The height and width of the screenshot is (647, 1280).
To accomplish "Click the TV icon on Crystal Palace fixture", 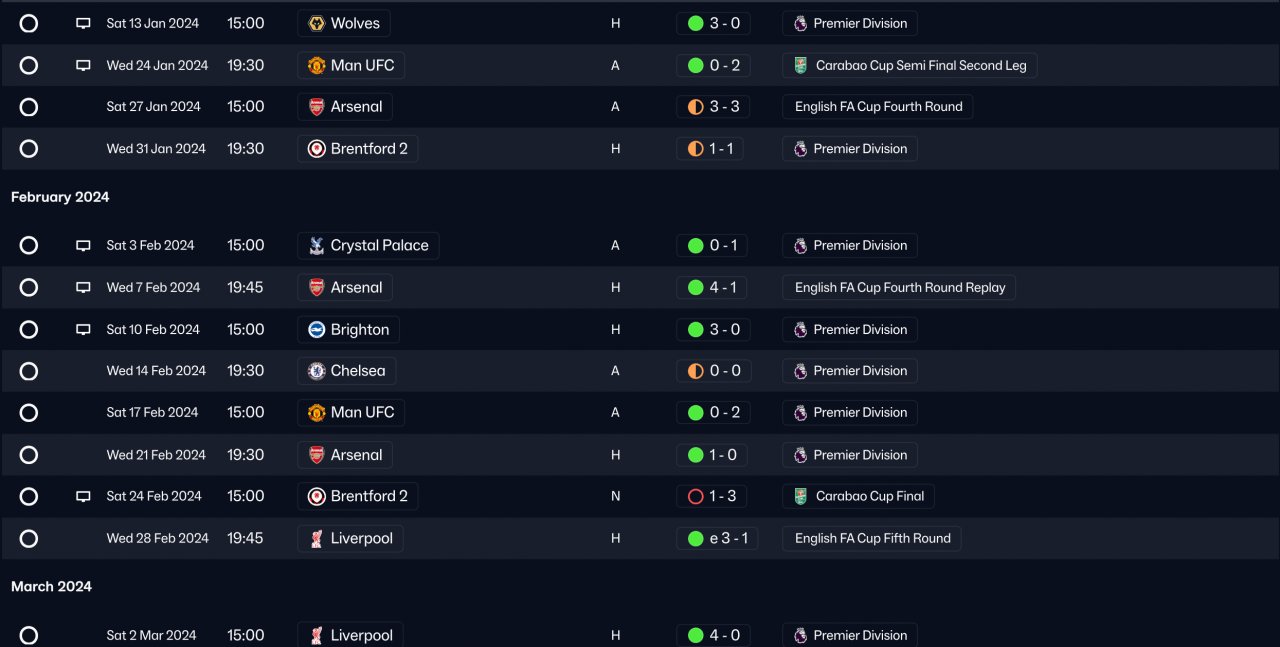I will pyautogui.click(x=83, y=245).
